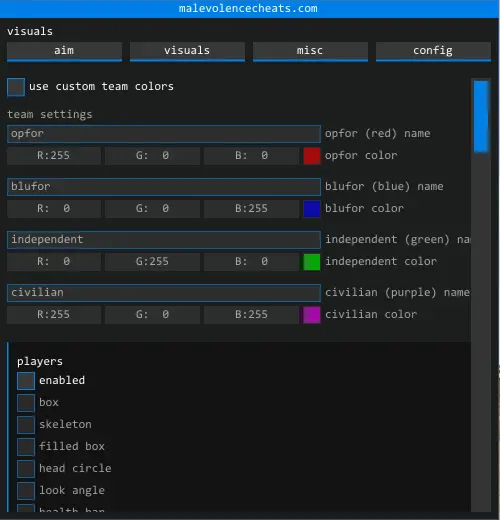Tick the look angle checkbox
The width and height of the screenshot is (500, 520).
[26, 491]
